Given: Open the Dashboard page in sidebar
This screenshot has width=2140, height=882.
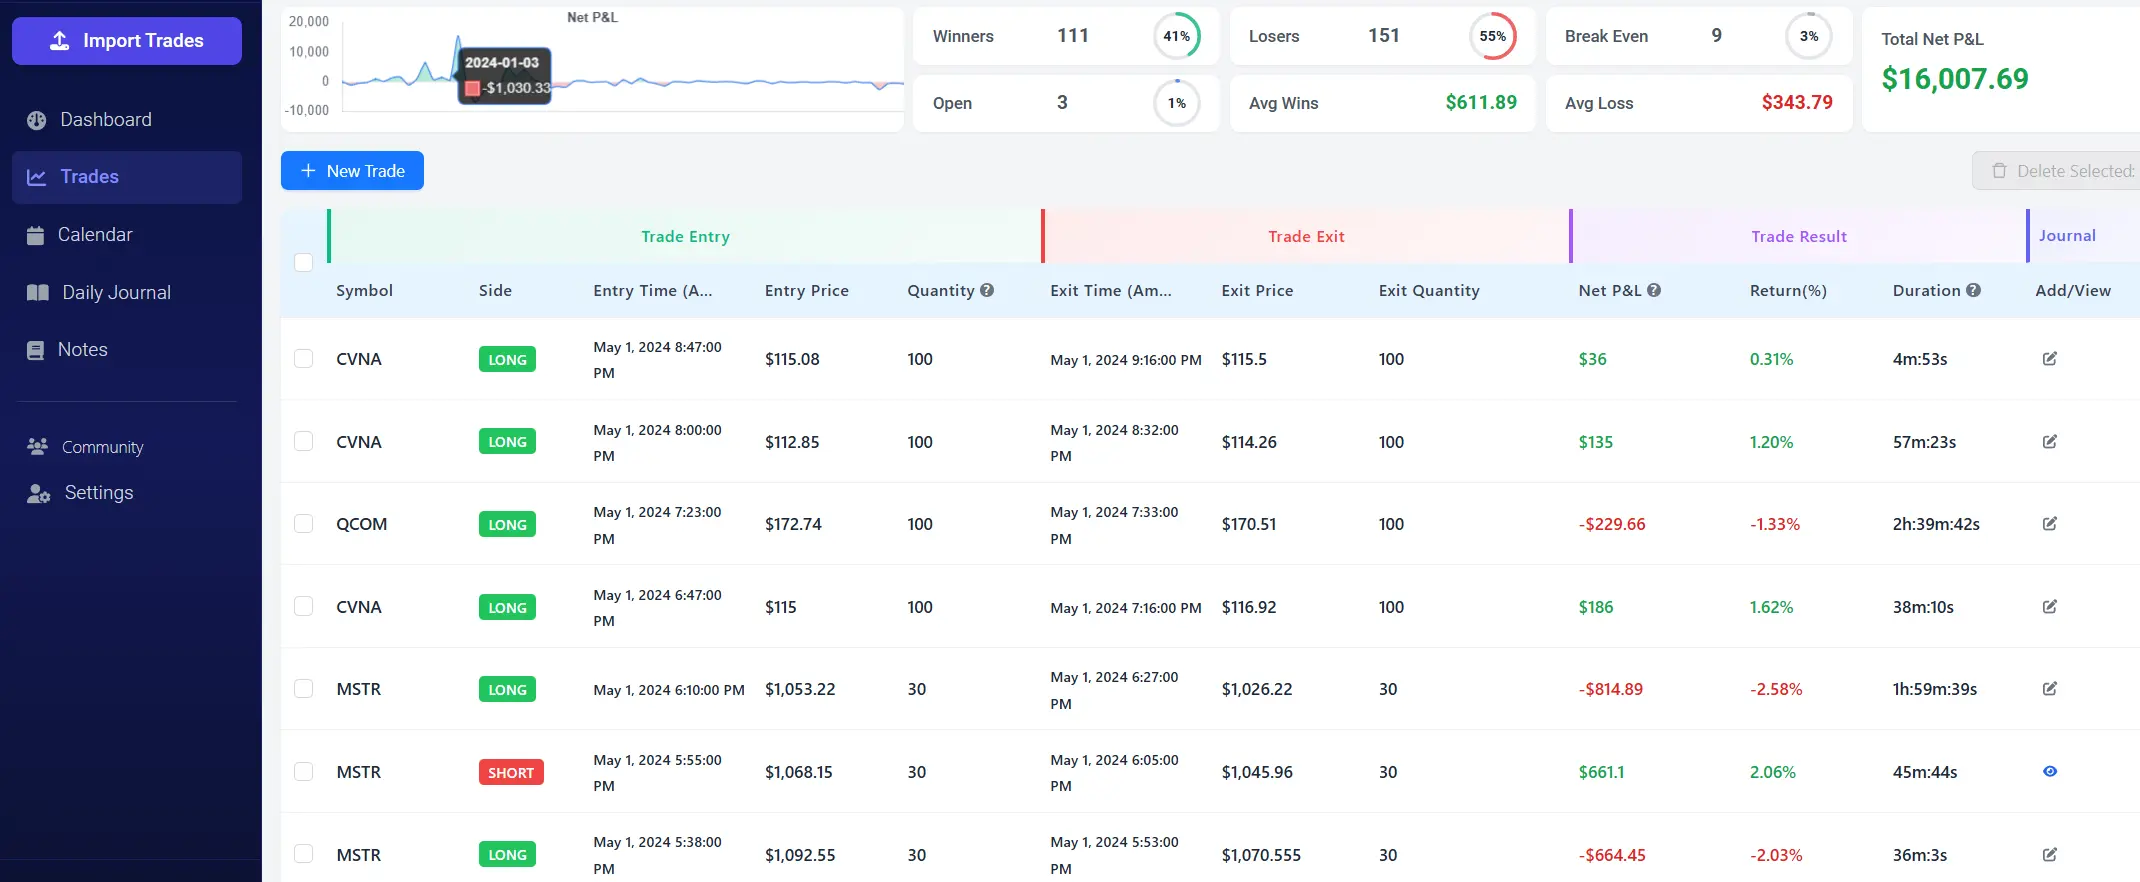Looking at the screenshot, I should tap(105, 120).
